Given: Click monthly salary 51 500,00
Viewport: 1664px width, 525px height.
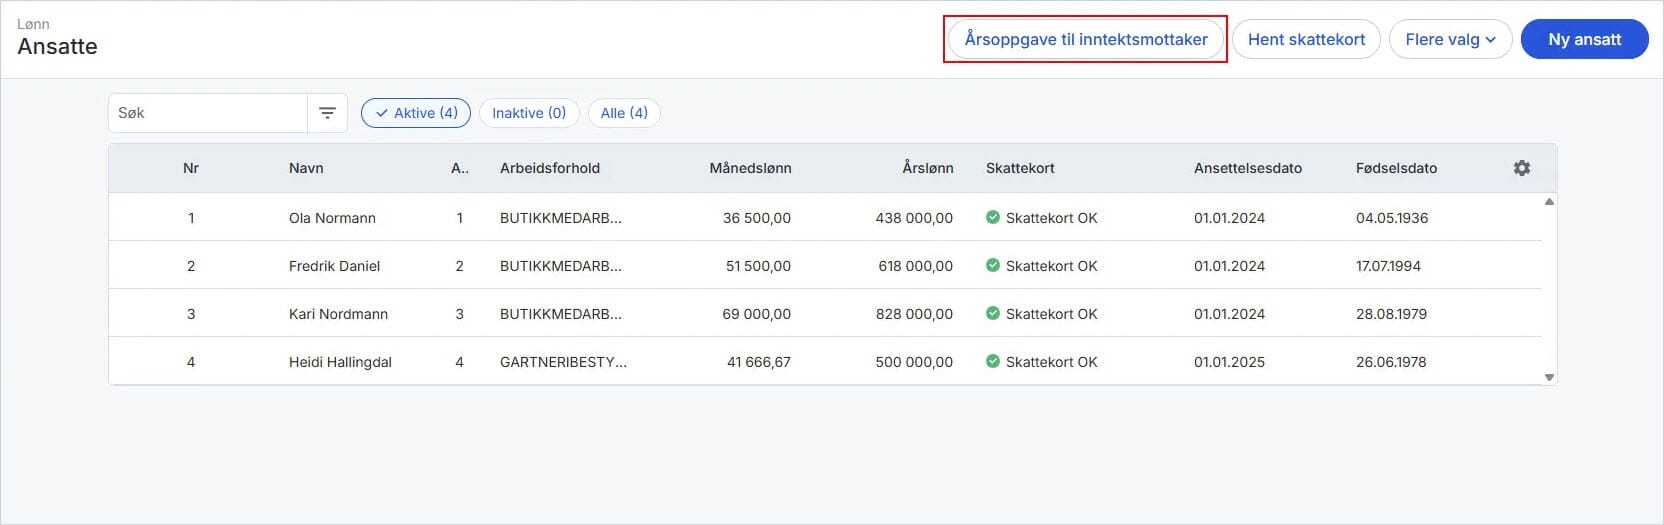Looking at the screenshot, I should point(758,266).
